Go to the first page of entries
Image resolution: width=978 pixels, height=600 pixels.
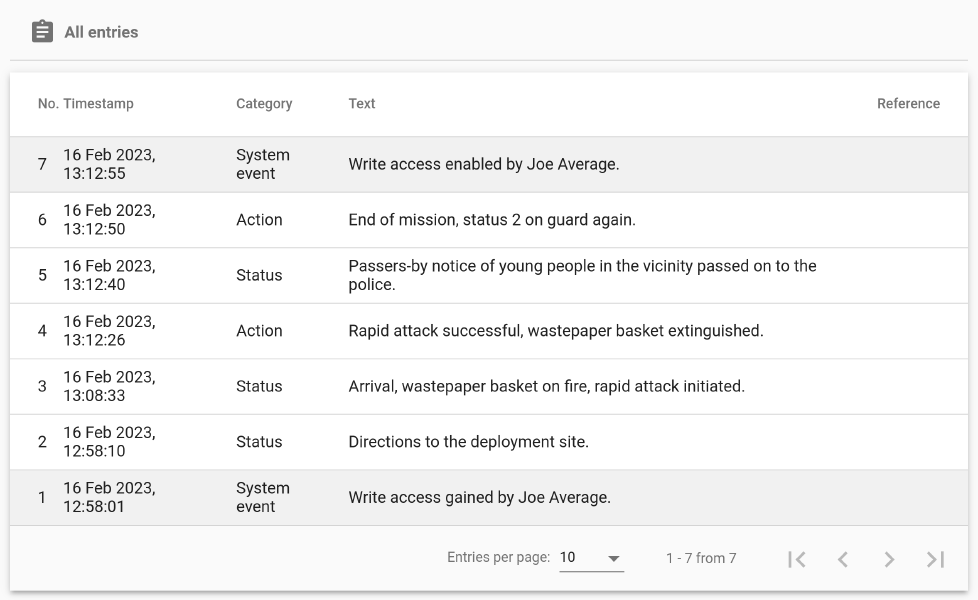click(796, 559)
